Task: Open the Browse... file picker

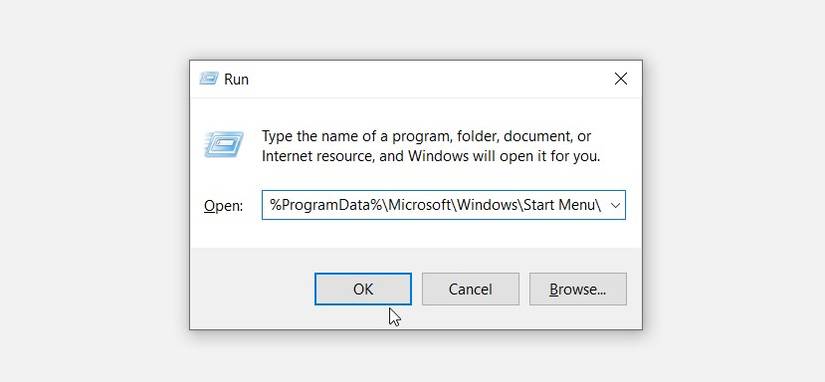Action: tap(578, 289)
